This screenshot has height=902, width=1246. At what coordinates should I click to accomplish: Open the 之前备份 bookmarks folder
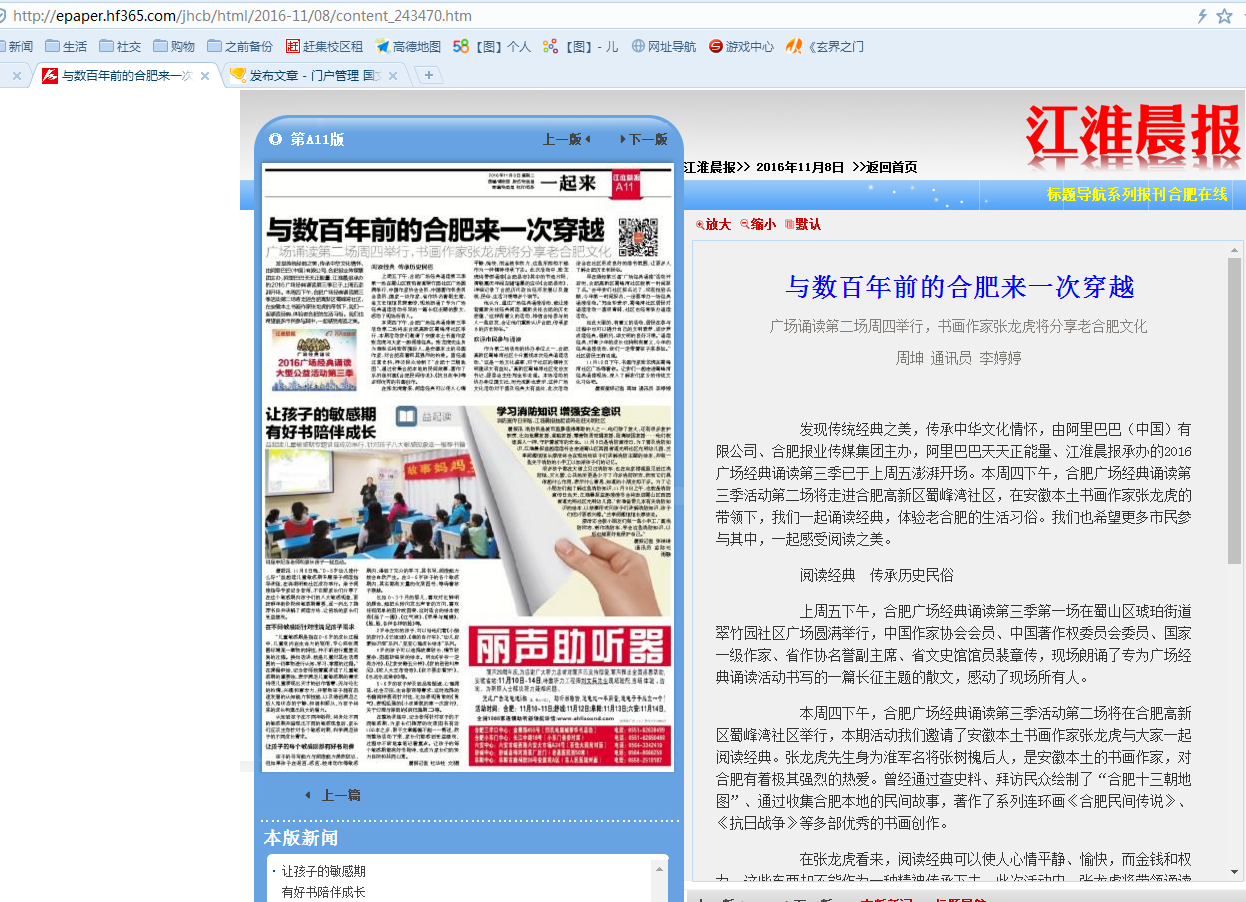[x=240, y=46]
